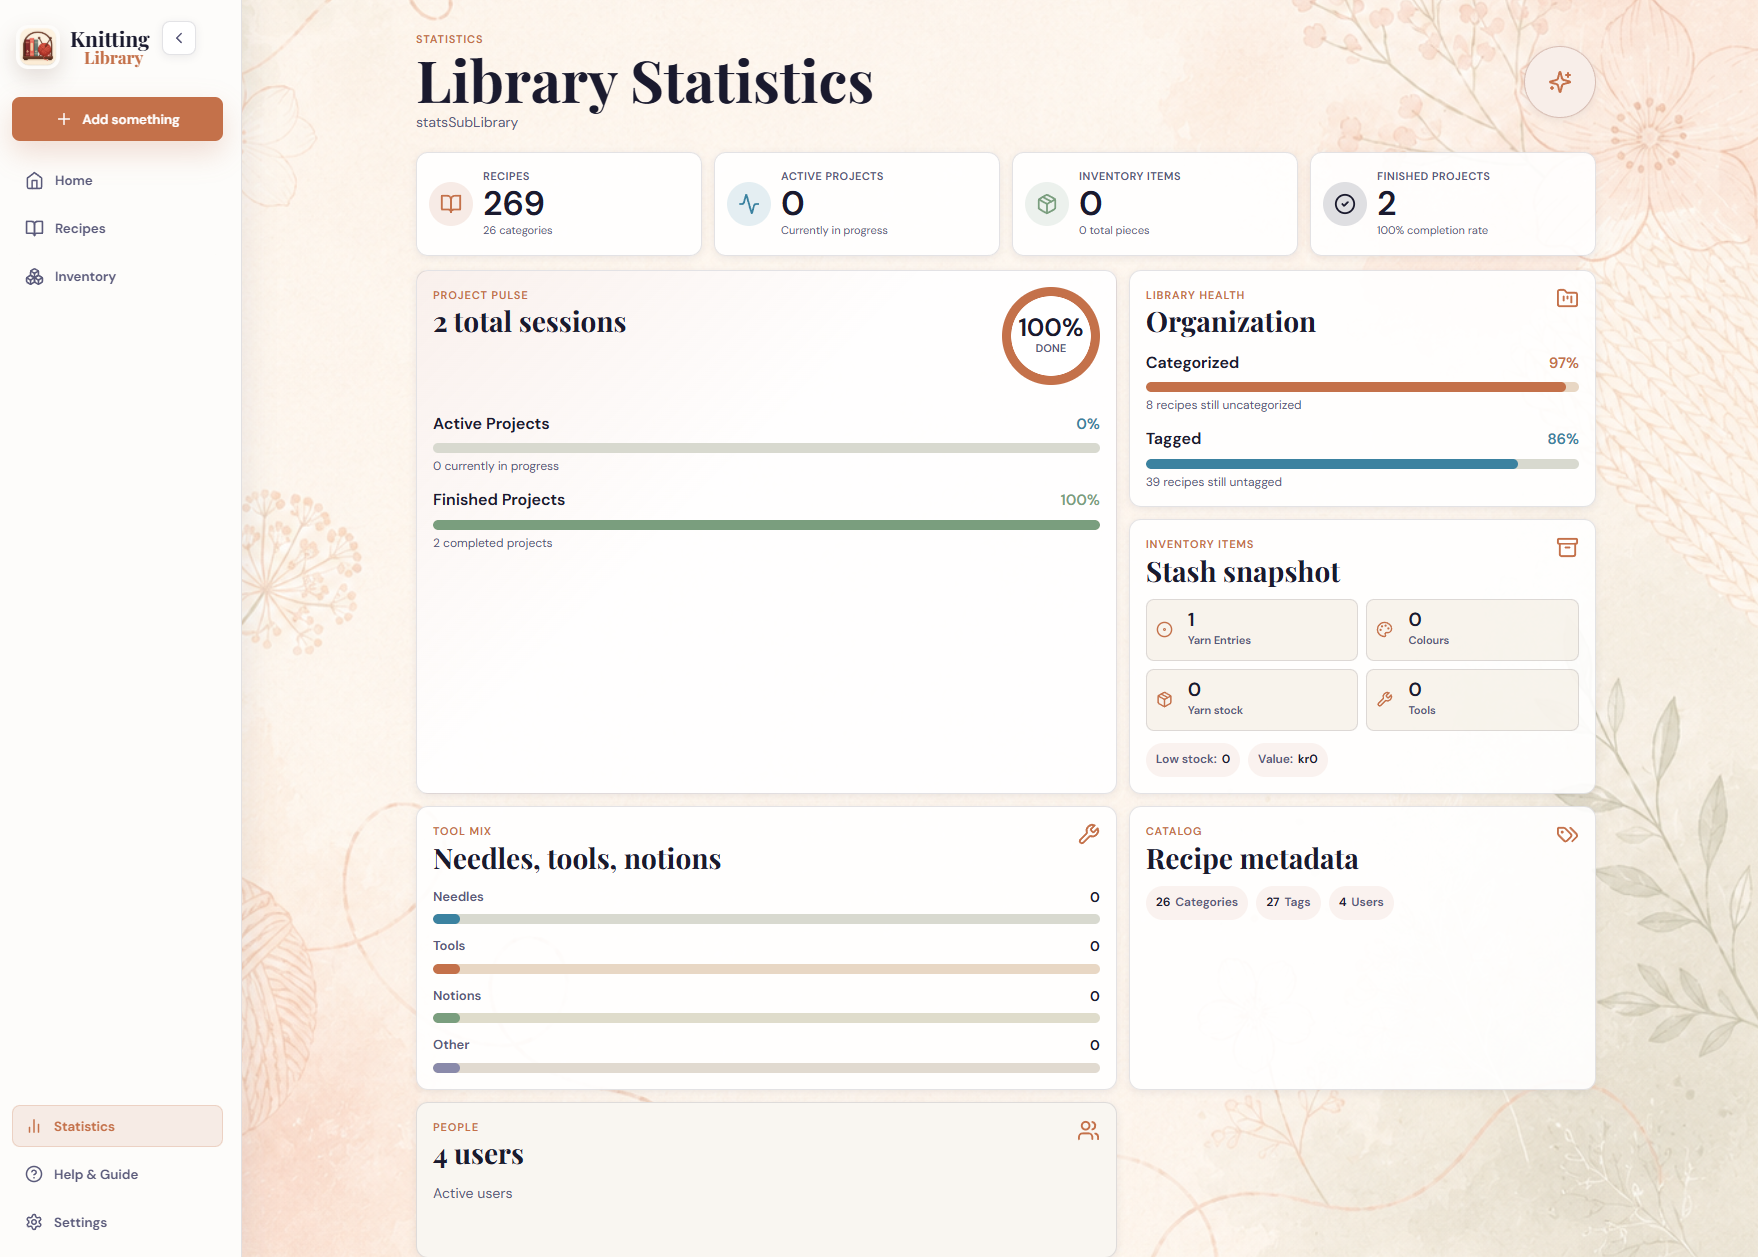Click the Yarn stock package icon

(x=1164, y=700)
